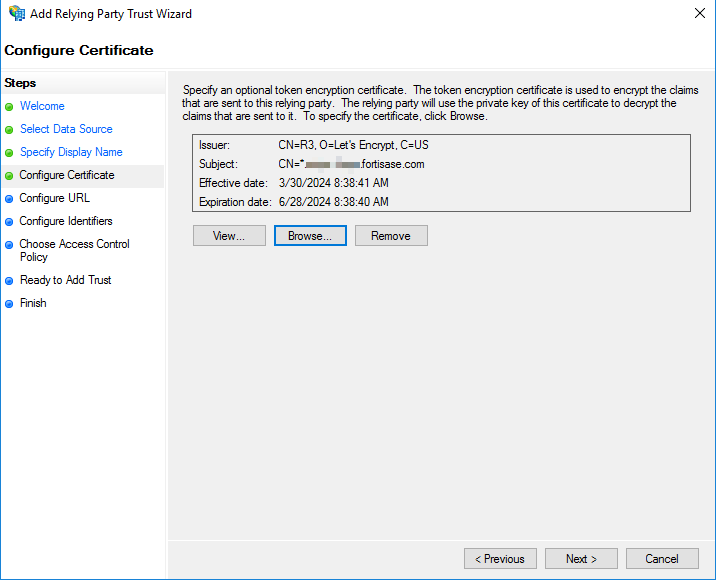Cancel the wizard
The height and width of the screenshot is (580, 716).
pos(662,559)
